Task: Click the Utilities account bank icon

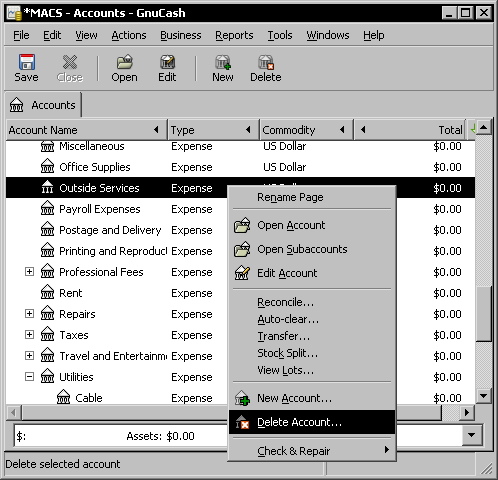Action: point(47,377)
